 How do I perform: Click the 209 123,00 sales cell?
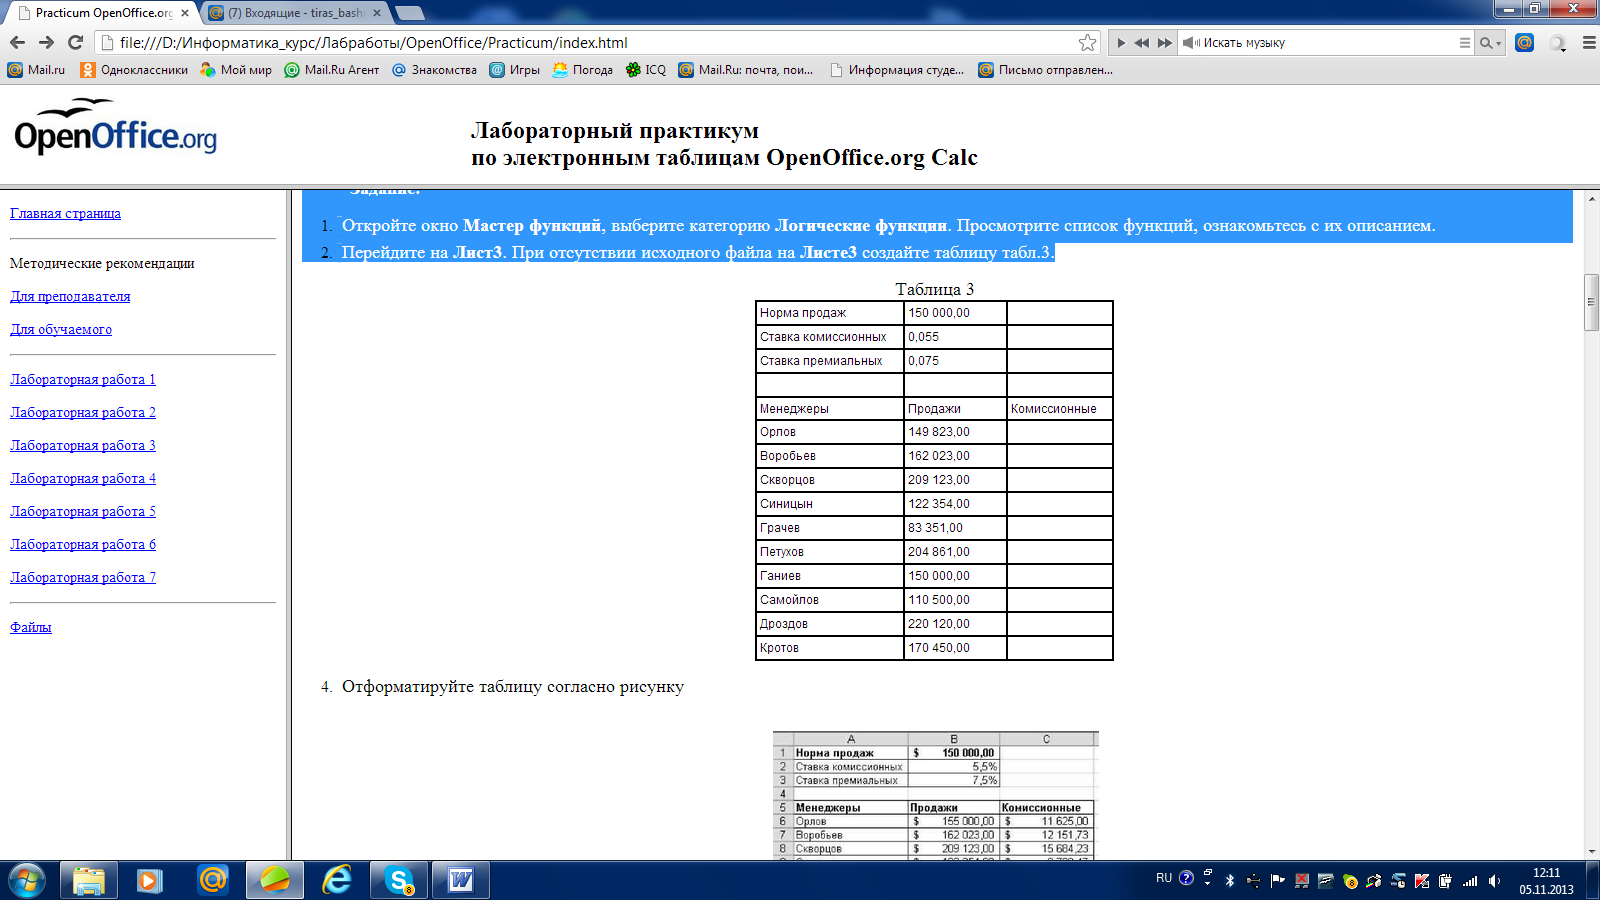(x=955, y=480)
